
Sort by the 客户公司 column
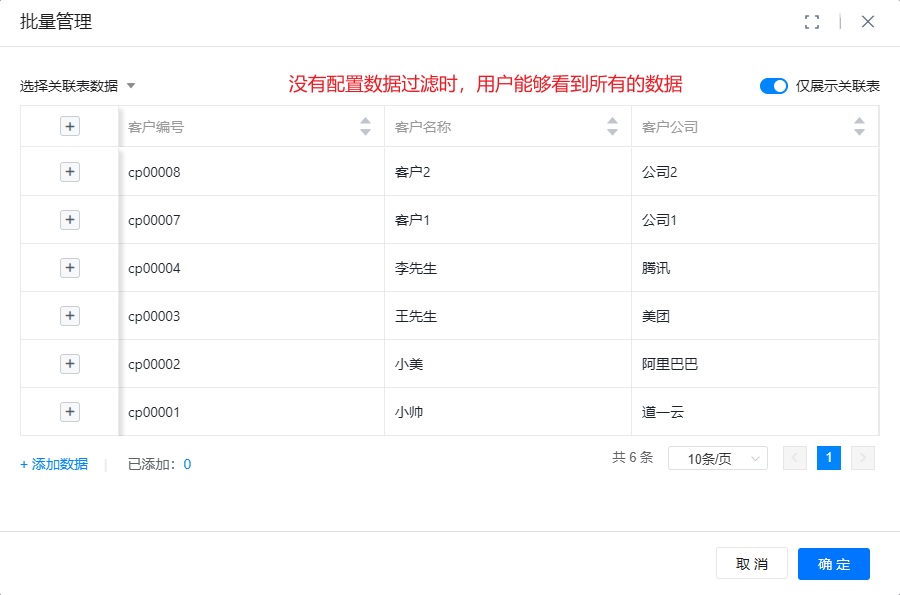pos(859,127)
